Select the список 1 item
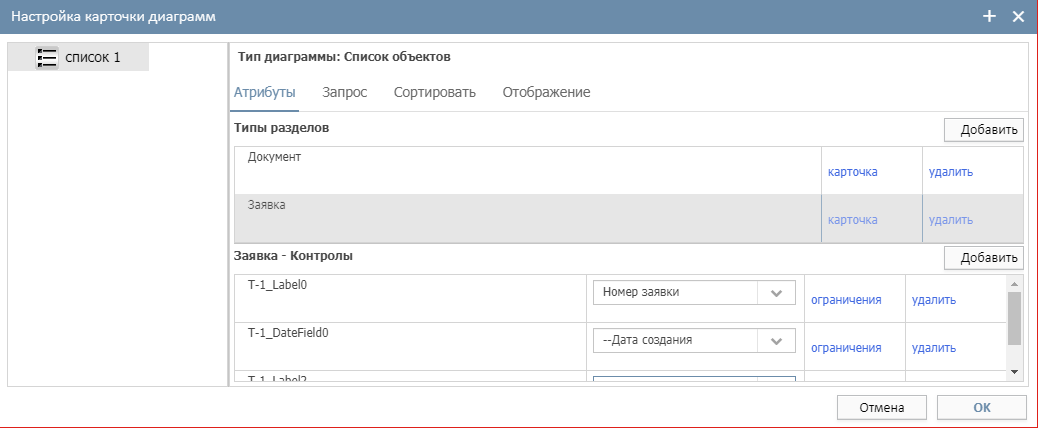 [x=92, y=58]
